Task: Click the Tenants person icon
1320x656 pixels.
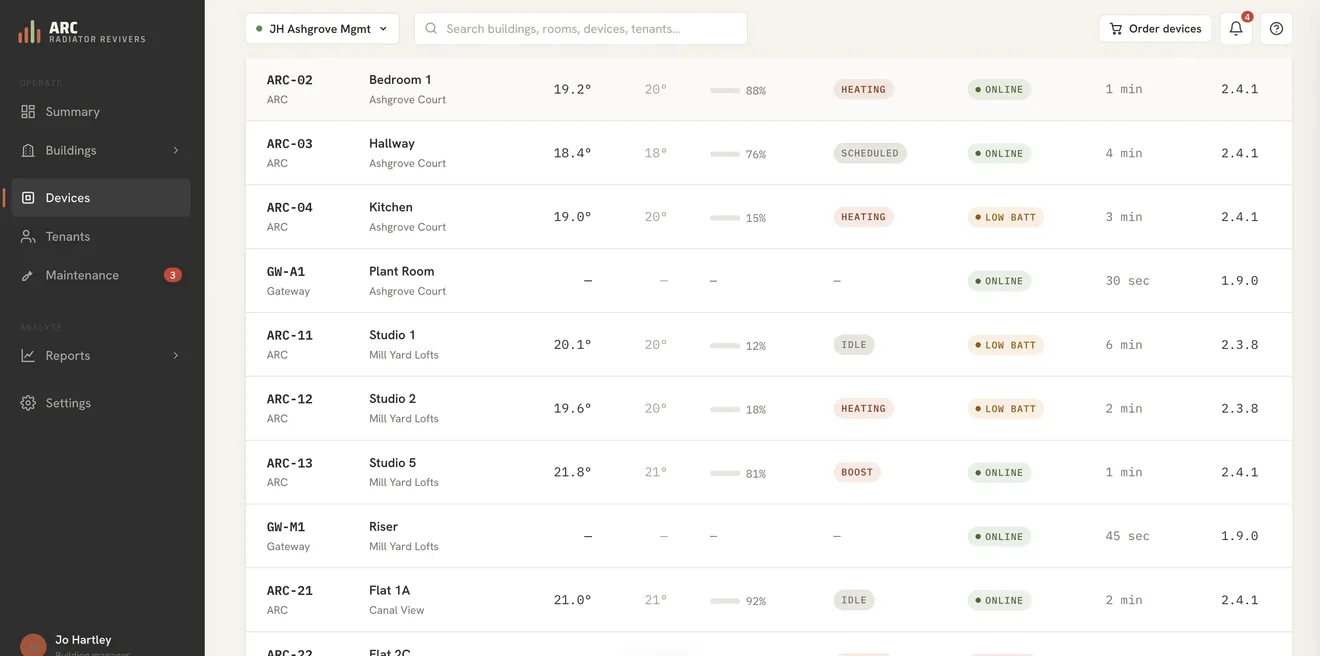Action: click(x=28, y=237)
